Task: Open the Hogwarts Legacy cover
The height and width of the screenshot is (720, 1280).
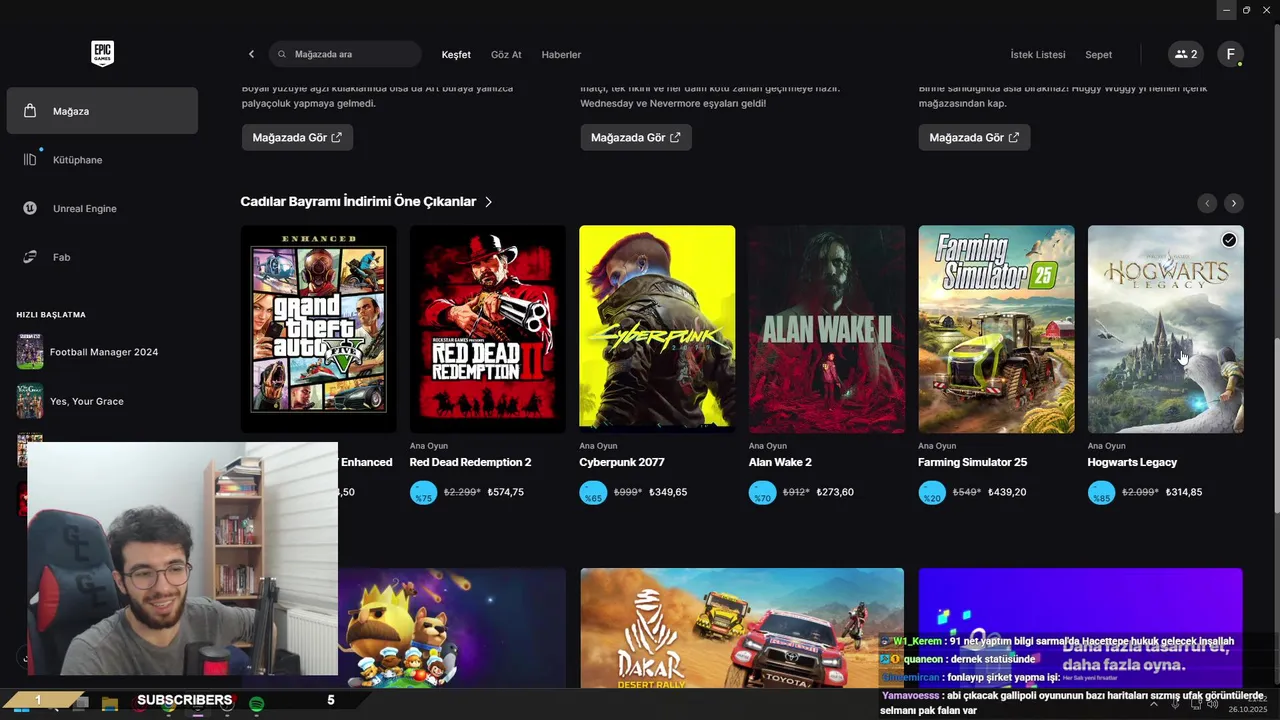Action: pyautogui.click(x=1166, y=329)
